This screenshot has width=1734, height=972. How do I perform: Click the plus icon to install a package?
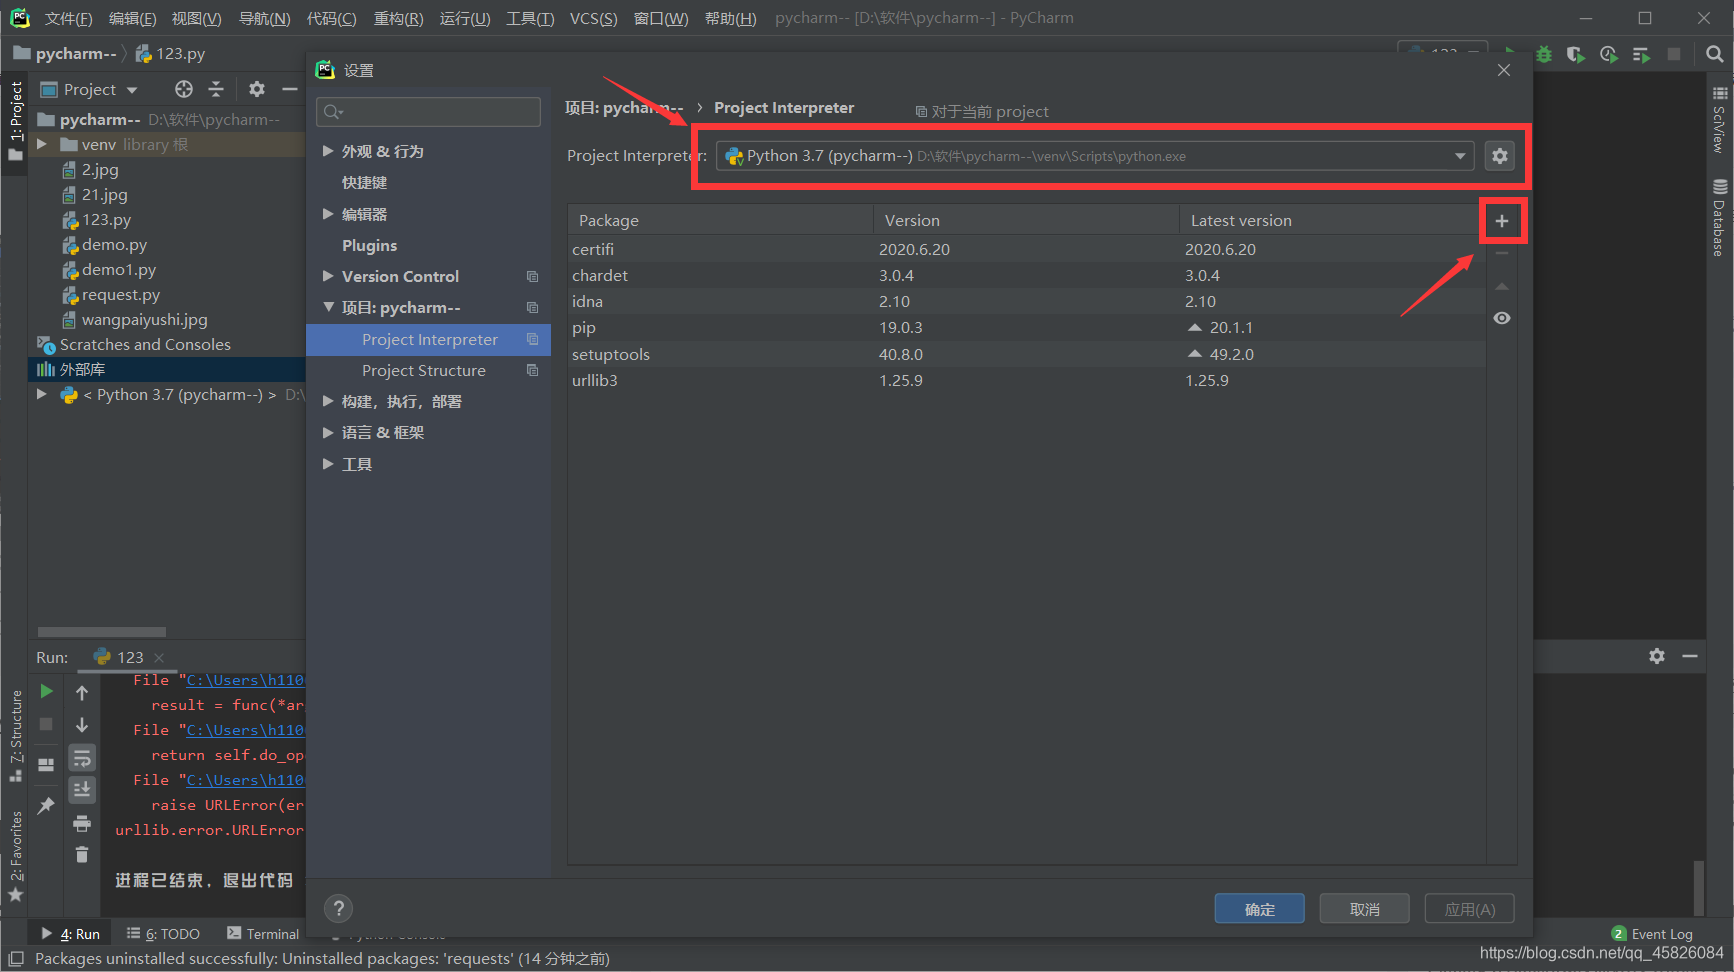tap(1502, 221)
